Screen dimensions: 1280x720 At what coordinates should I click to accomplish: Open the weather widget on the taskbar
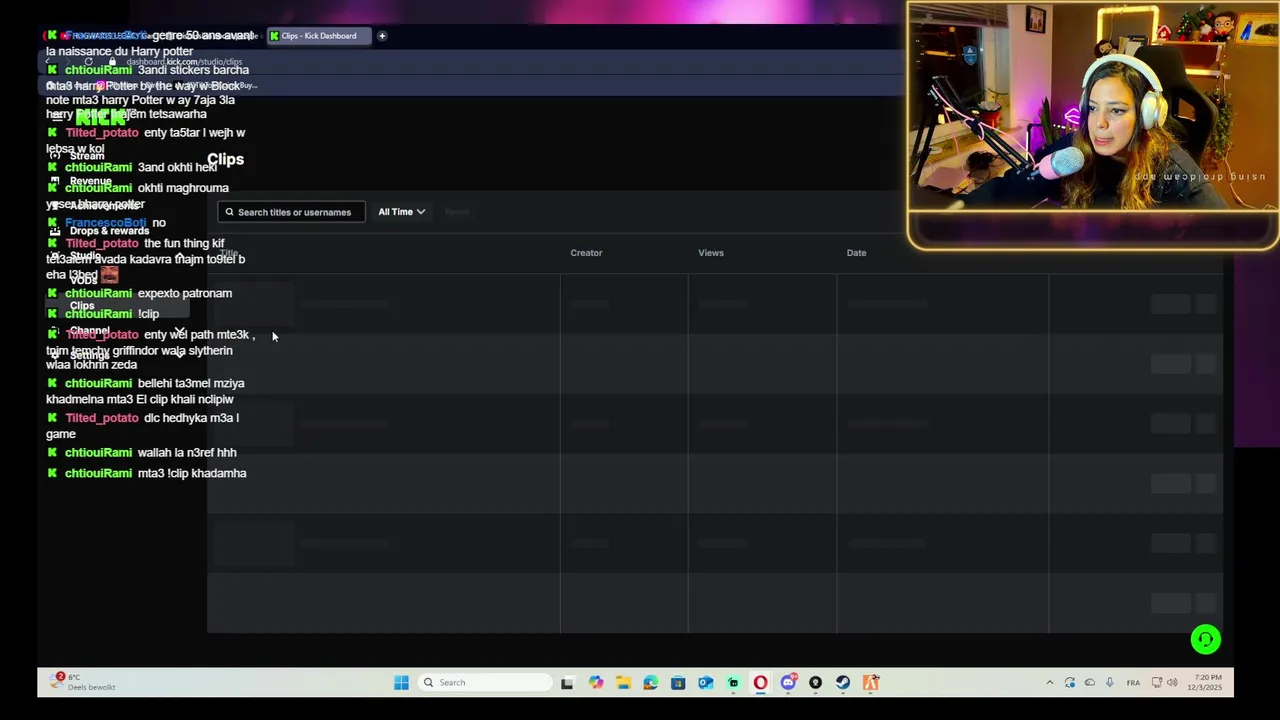click(83, 682)
